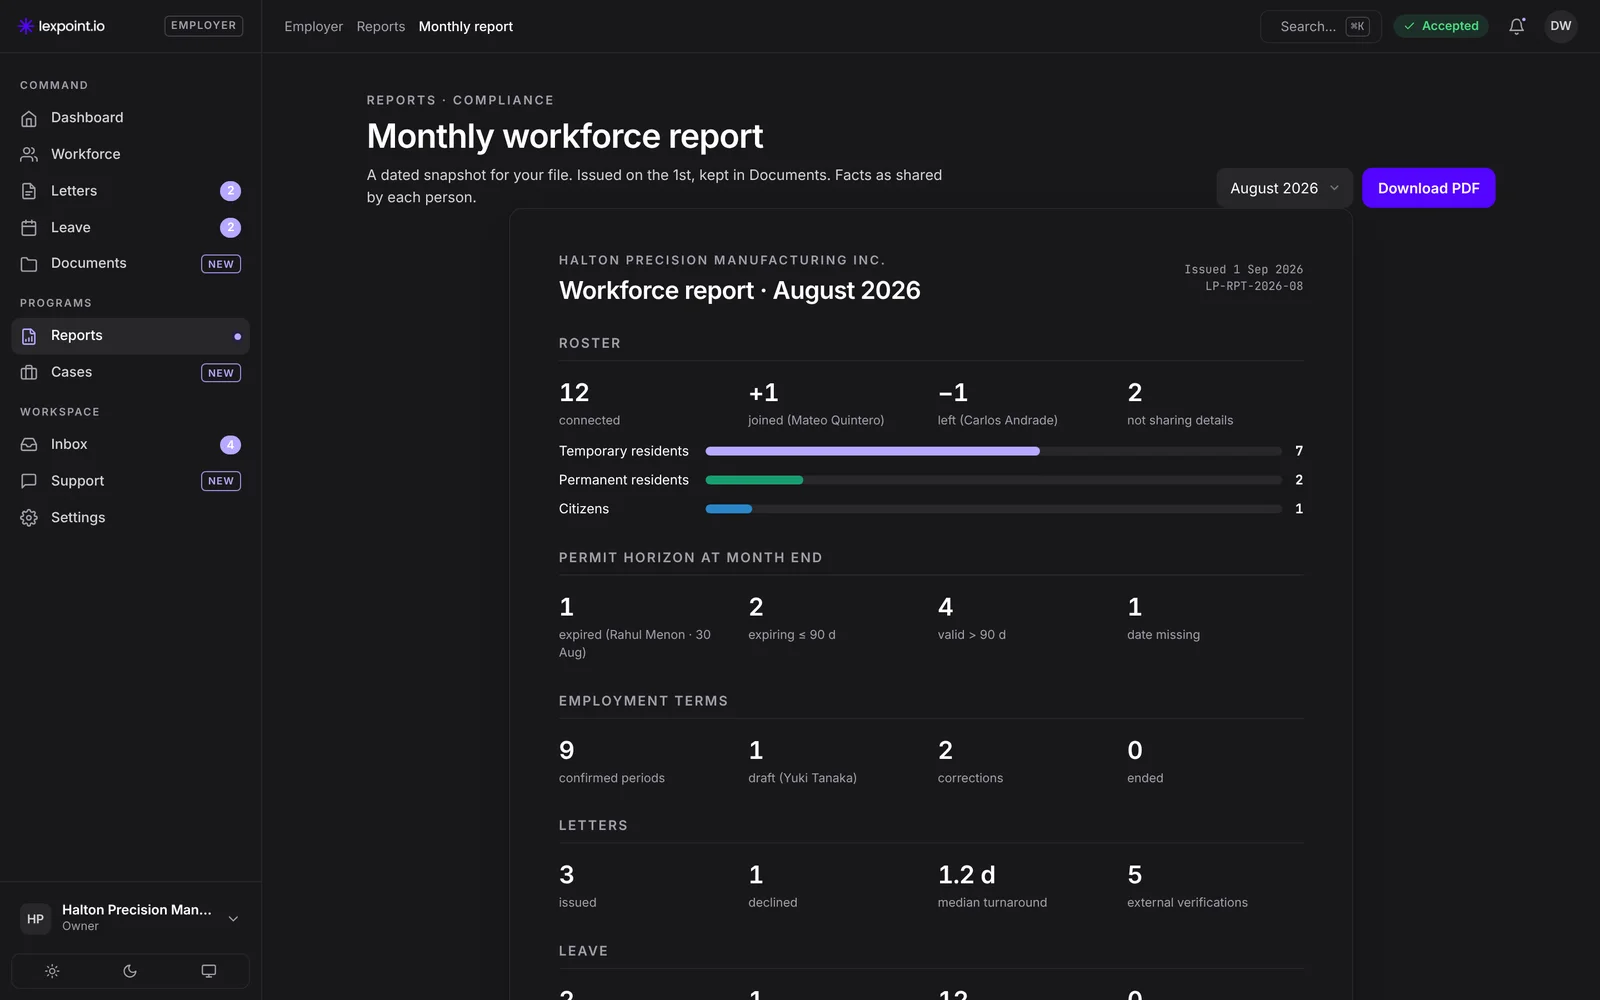Click the lexpoint.io logo icon
1600x1000 pixels.
coord(26,26)
